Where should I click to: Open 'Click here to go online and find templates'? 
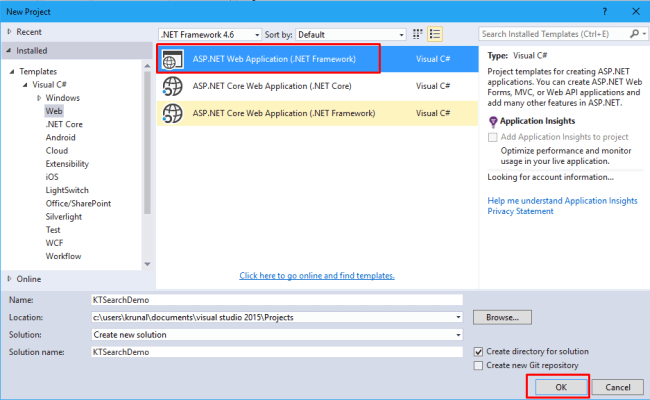(x=317, y=276)
